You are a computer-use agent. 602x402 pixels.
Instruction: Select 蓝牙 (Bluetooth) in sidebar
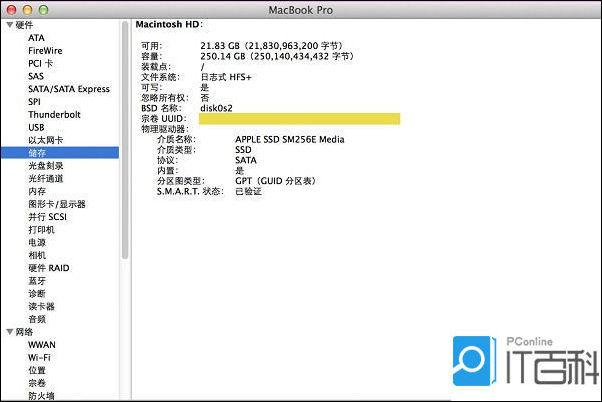coord(37,281)
